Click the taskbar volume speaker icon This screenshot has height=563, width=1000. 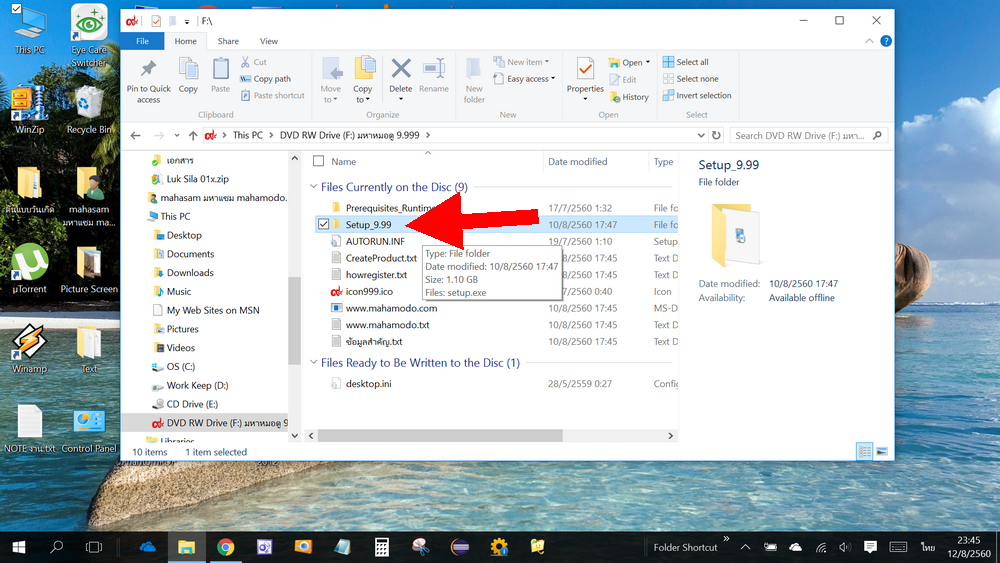(x=845, y=547)
